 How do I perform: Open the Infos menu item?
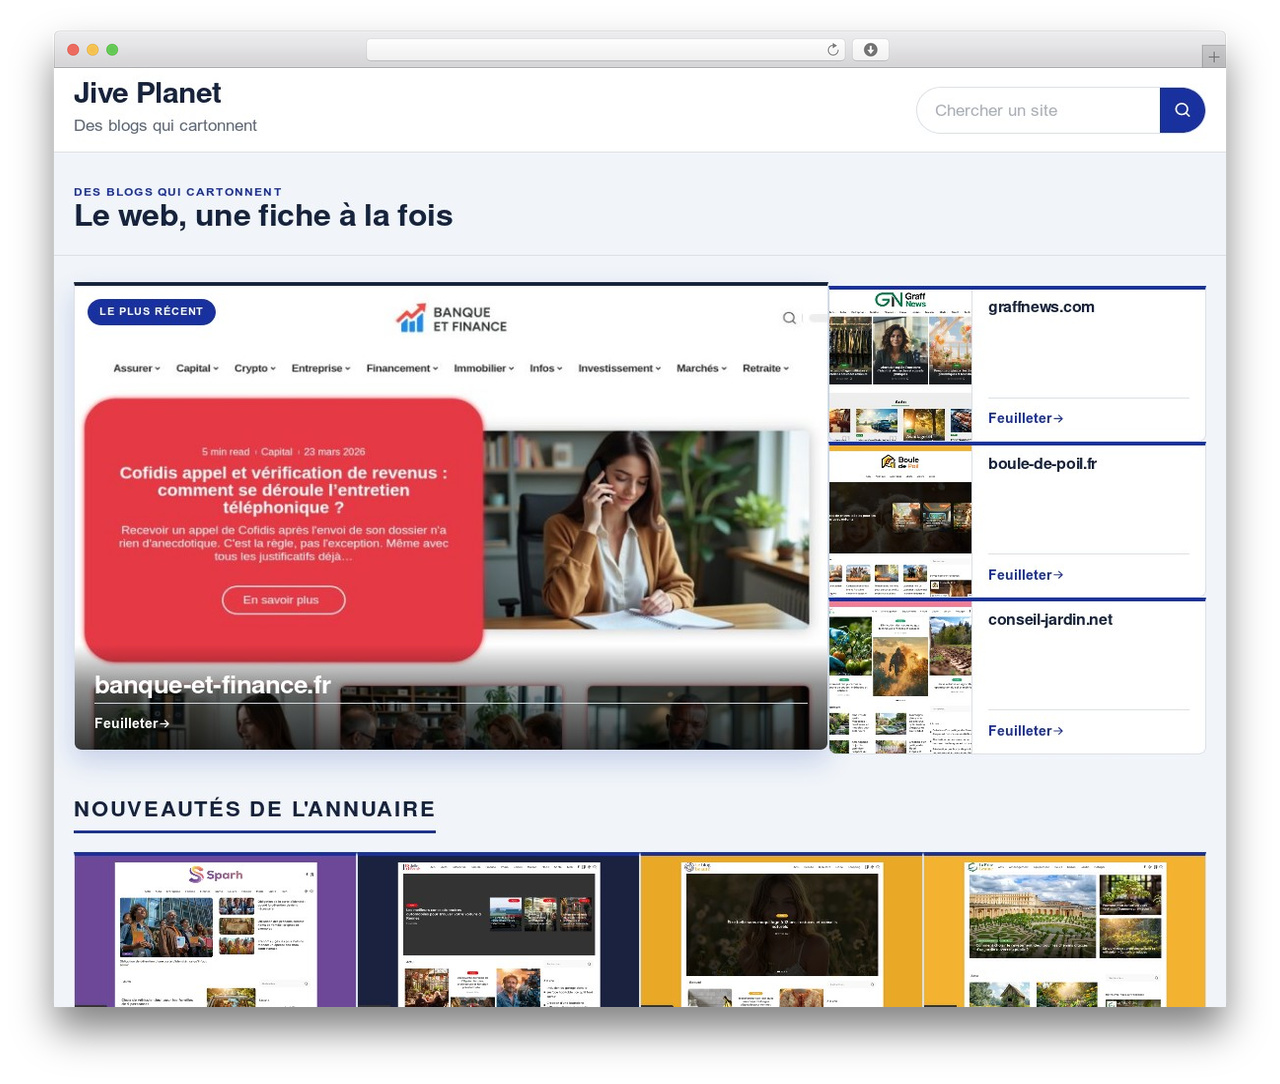(x=546, y=368)
